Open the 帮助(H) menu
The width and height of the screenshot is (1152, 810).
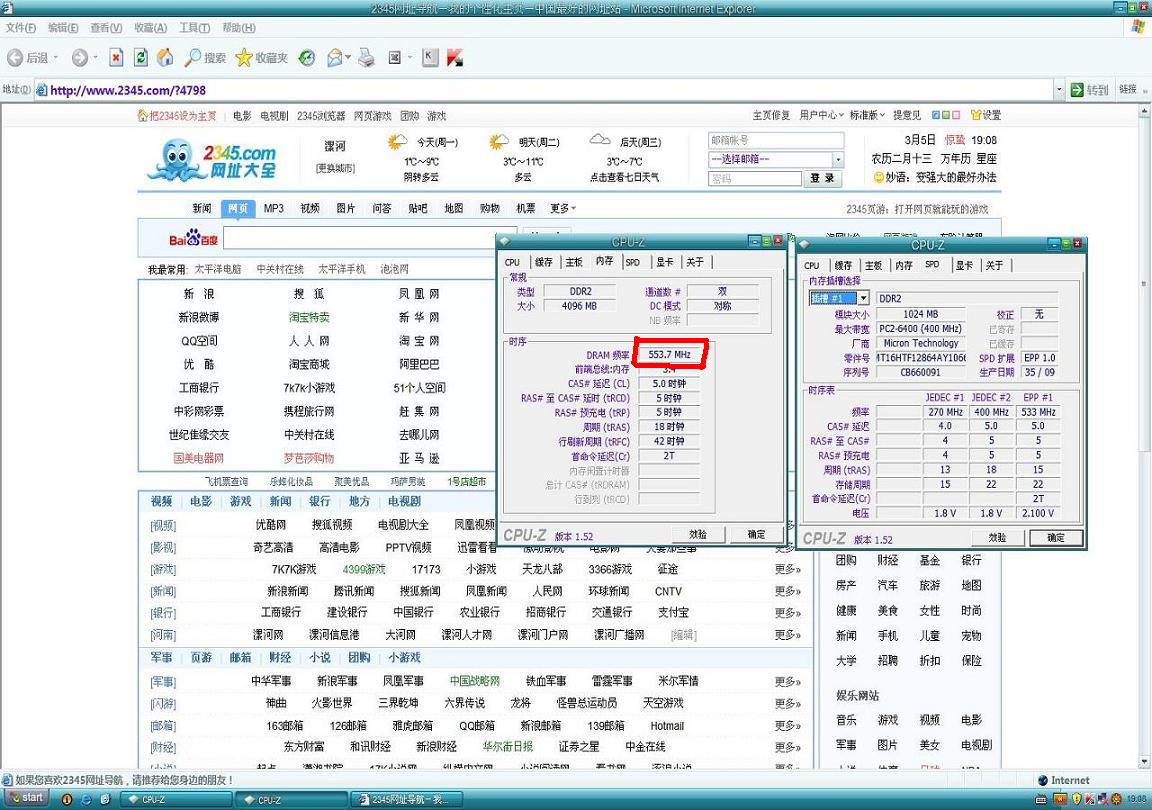click(x=238, y=27)
